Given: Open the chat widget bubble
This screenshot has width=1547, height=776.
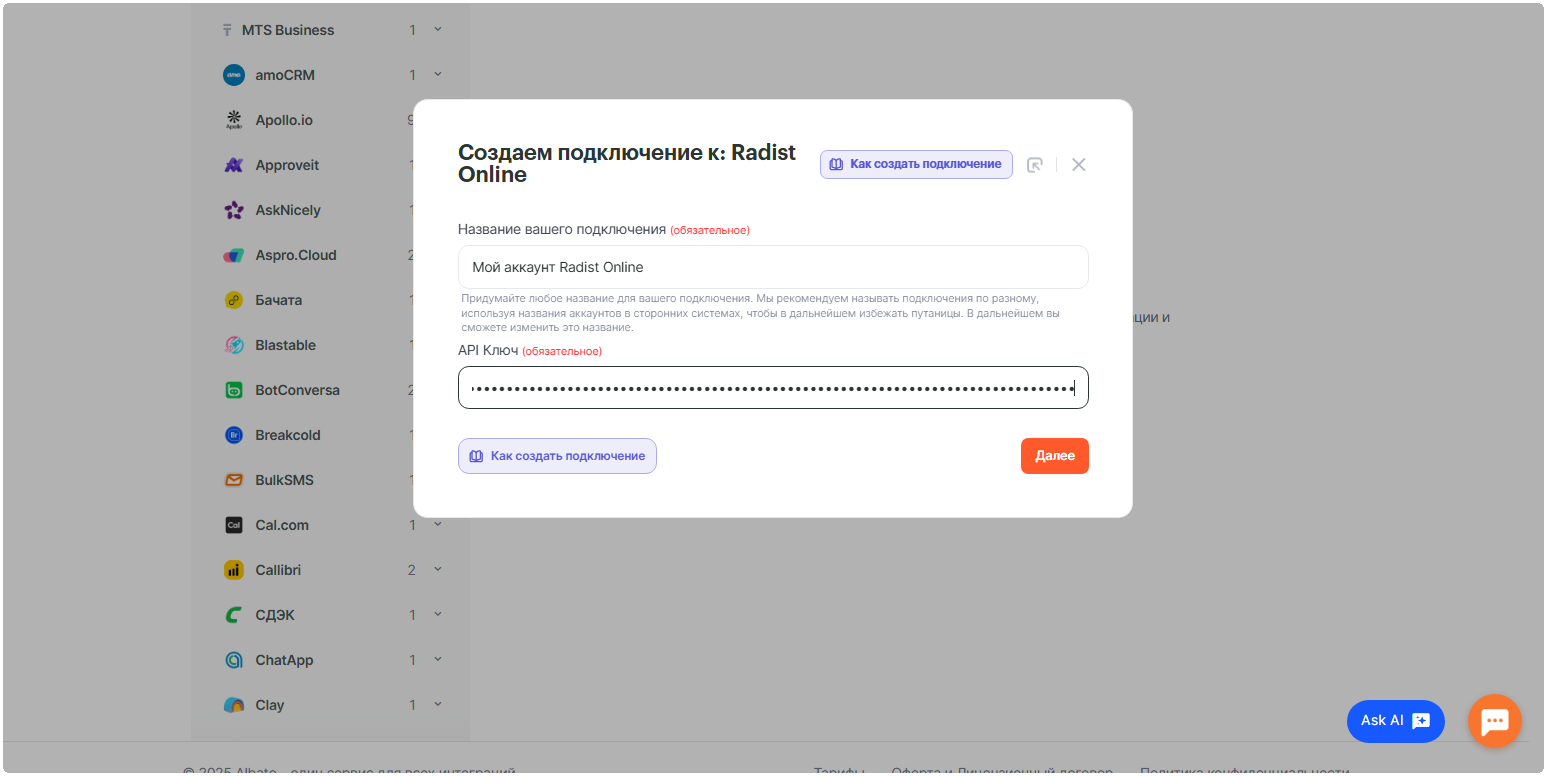Looking at the screenshot, I should 1494,721.
